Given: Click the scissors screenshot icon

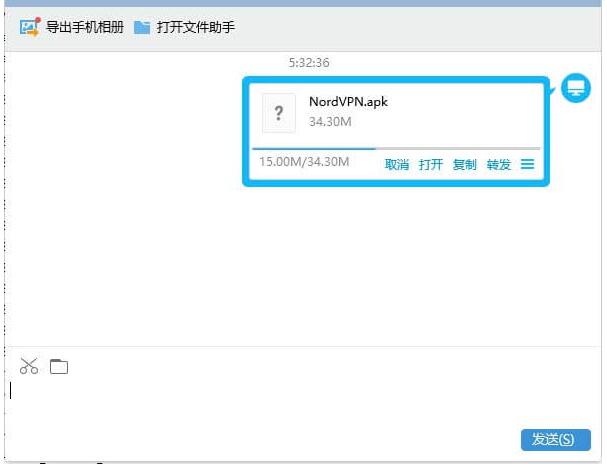Looking at the screenshot, I should point(29,366).
